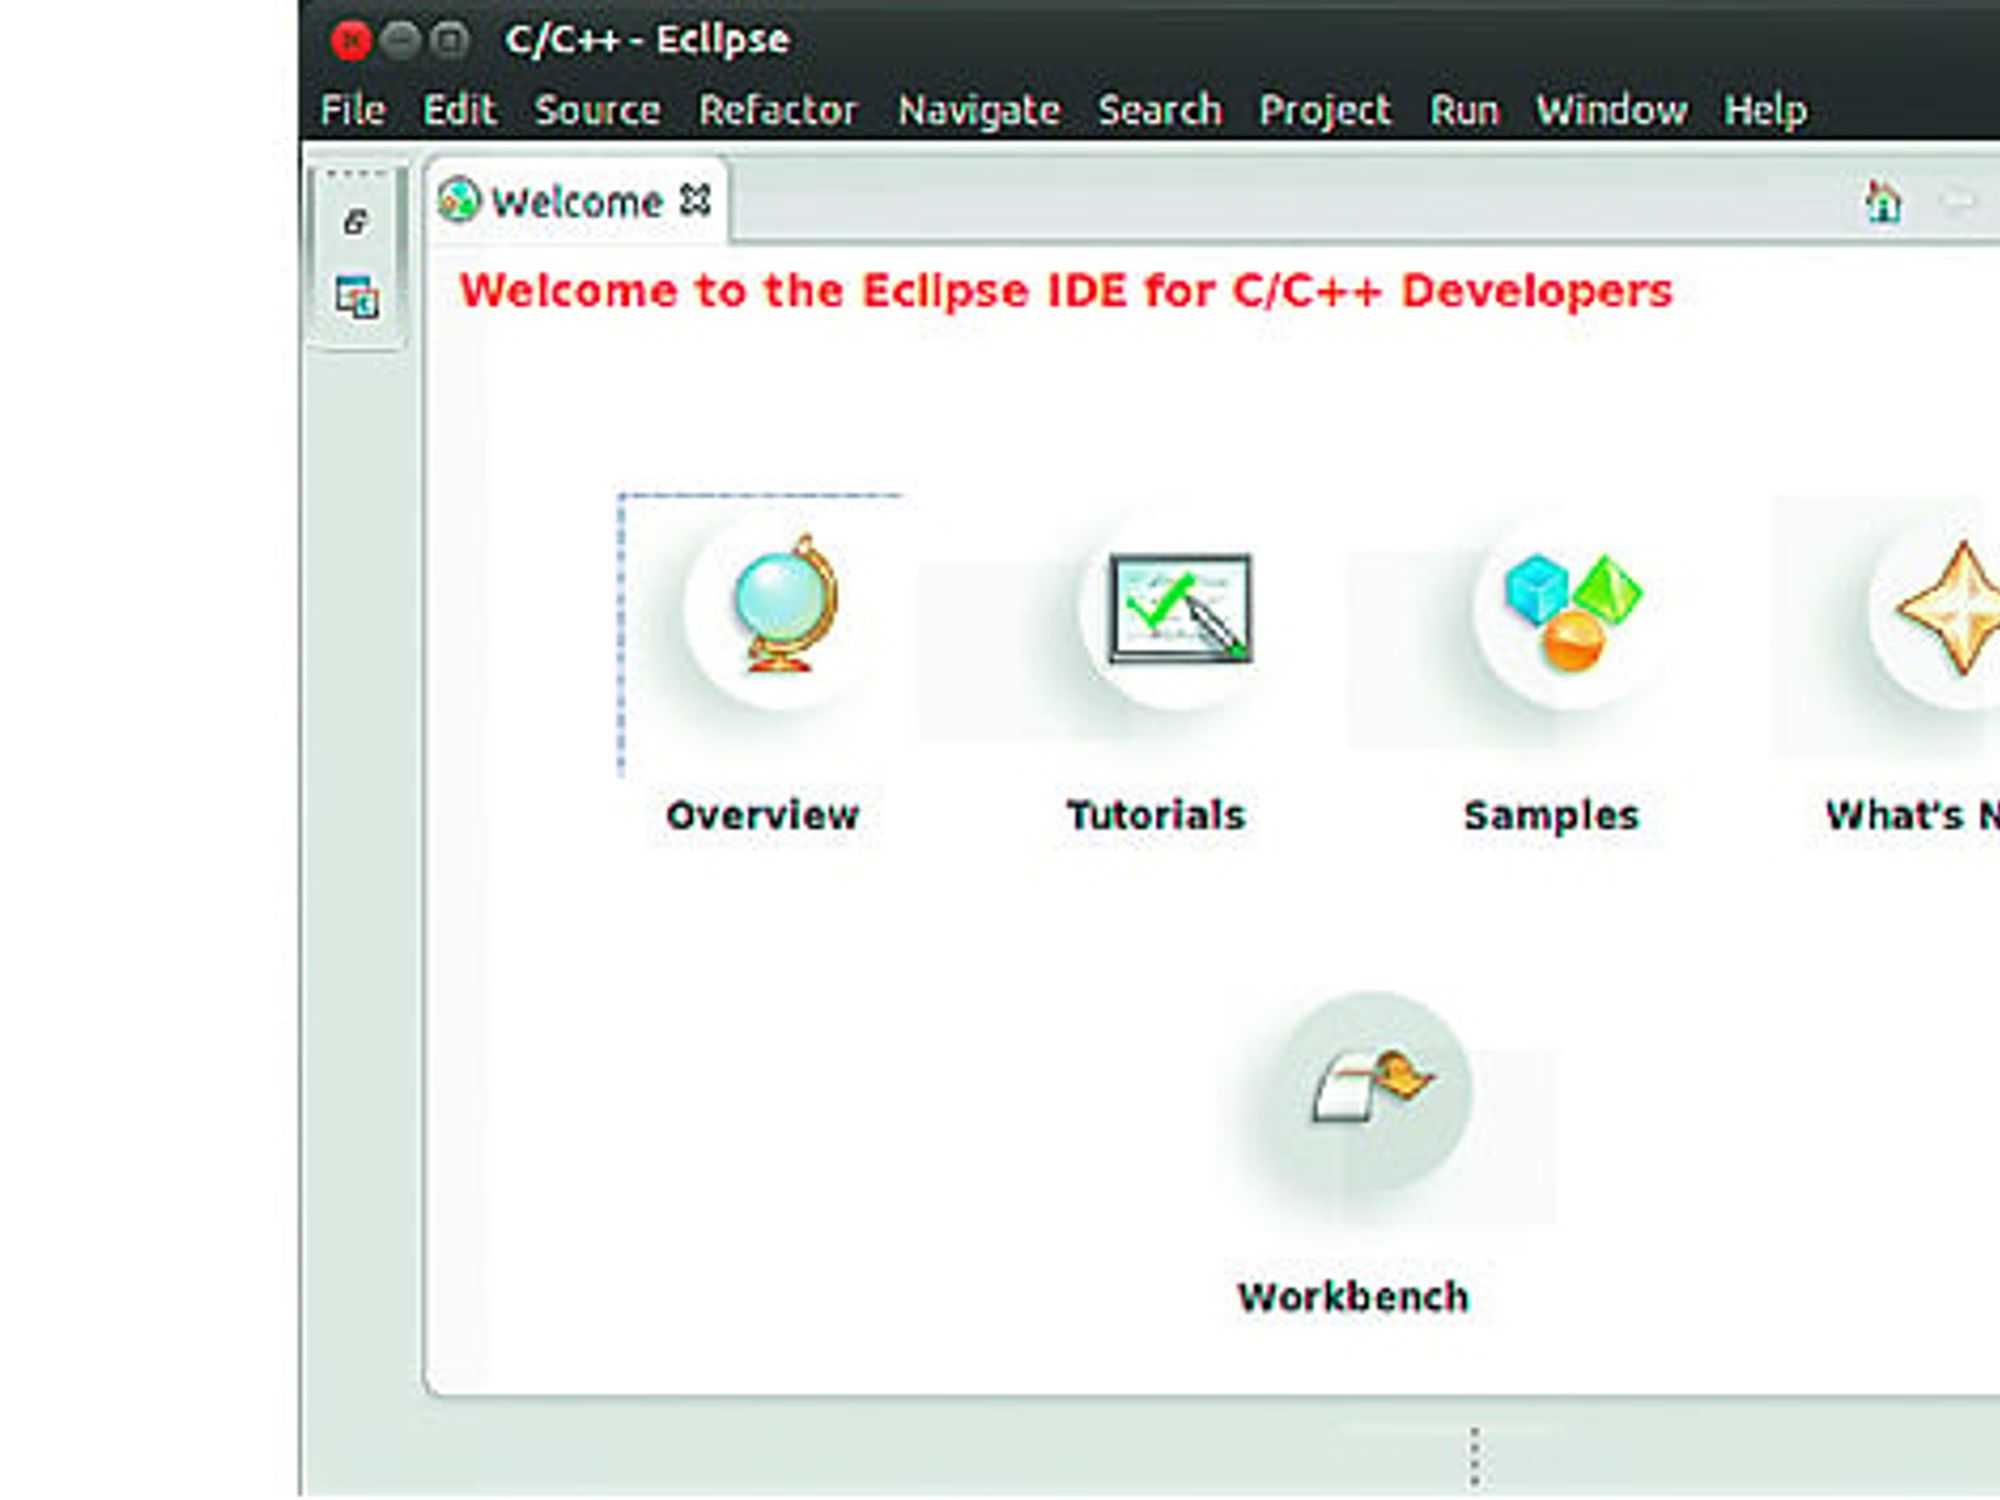
Task: Open the Source menu
Action: click(597, 110)
